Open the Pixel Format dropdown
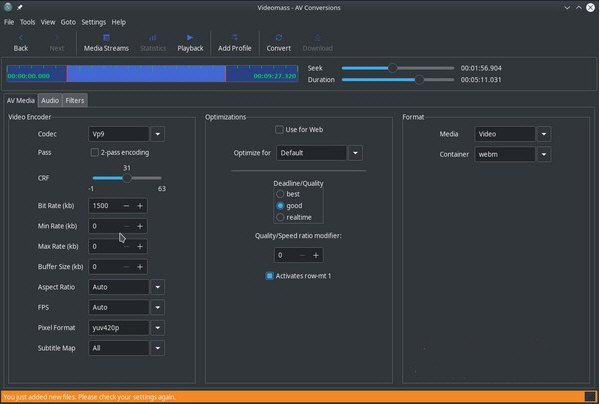 click(x=158, y=328)
